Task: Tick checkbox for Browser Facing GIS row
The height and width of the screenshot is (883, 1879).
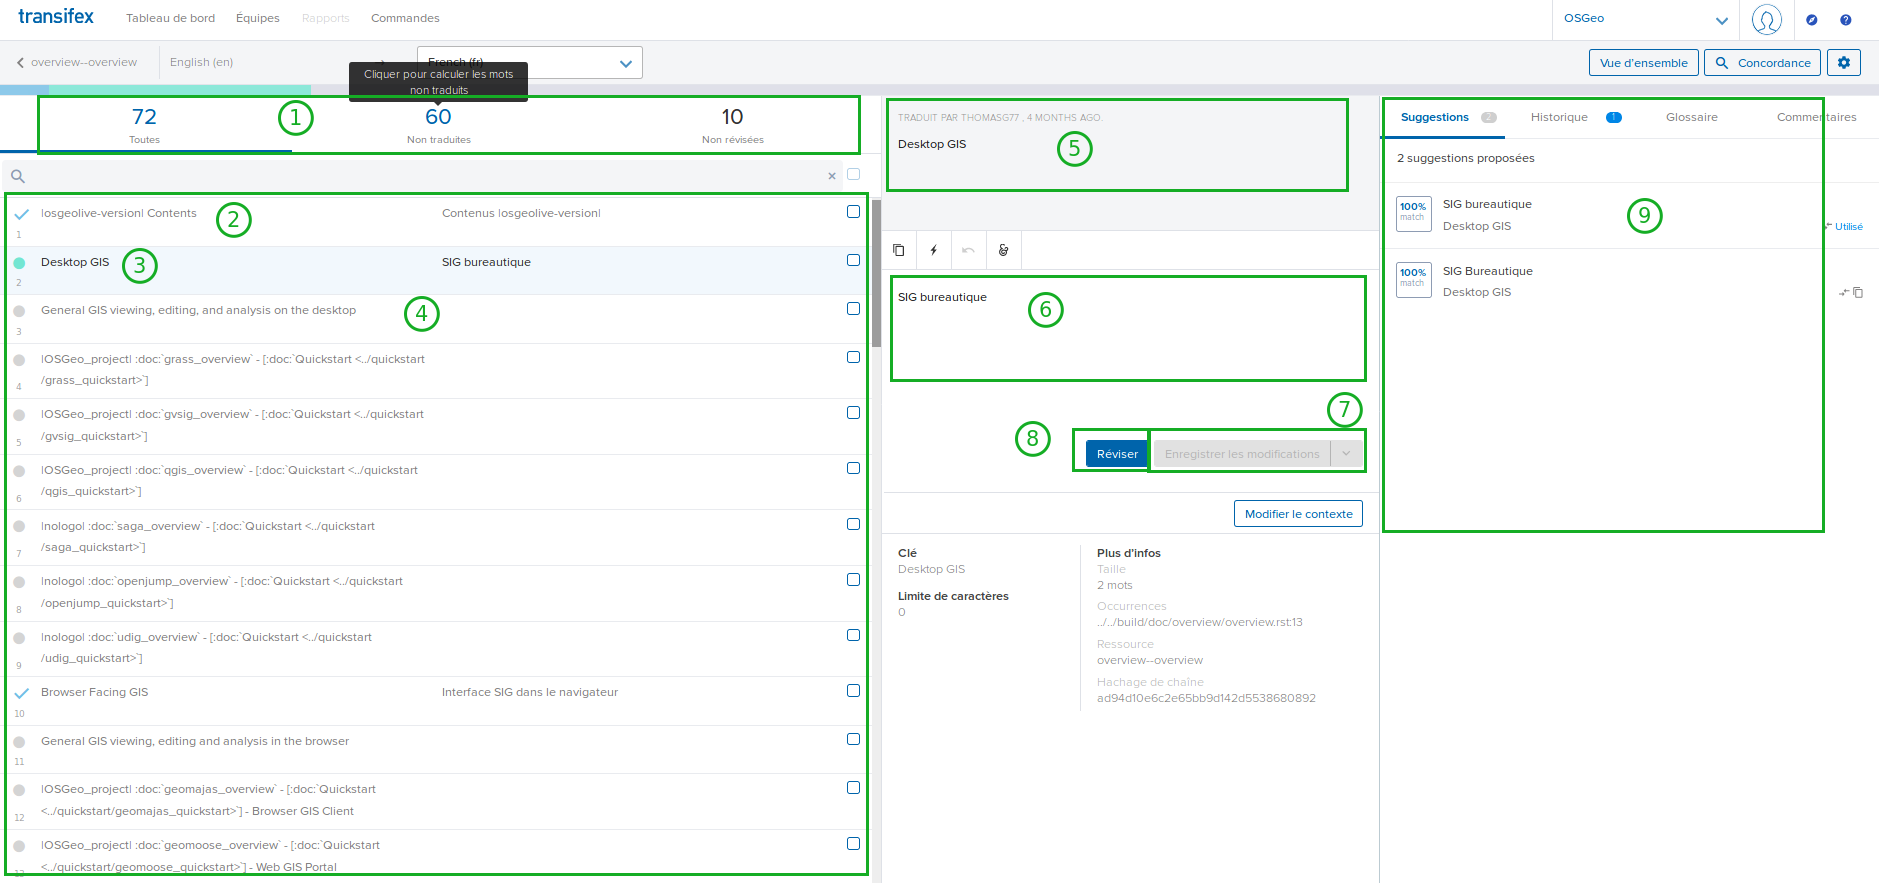Action: pyautogui.click(x=853, y=691)
